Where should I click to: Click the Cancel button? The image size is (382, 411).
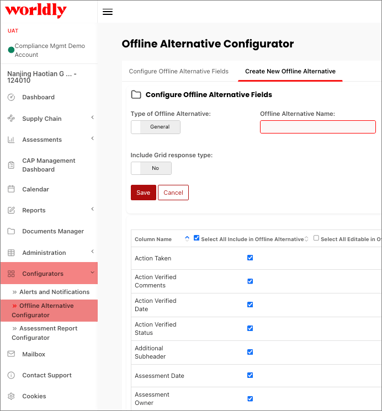[173, 193]
